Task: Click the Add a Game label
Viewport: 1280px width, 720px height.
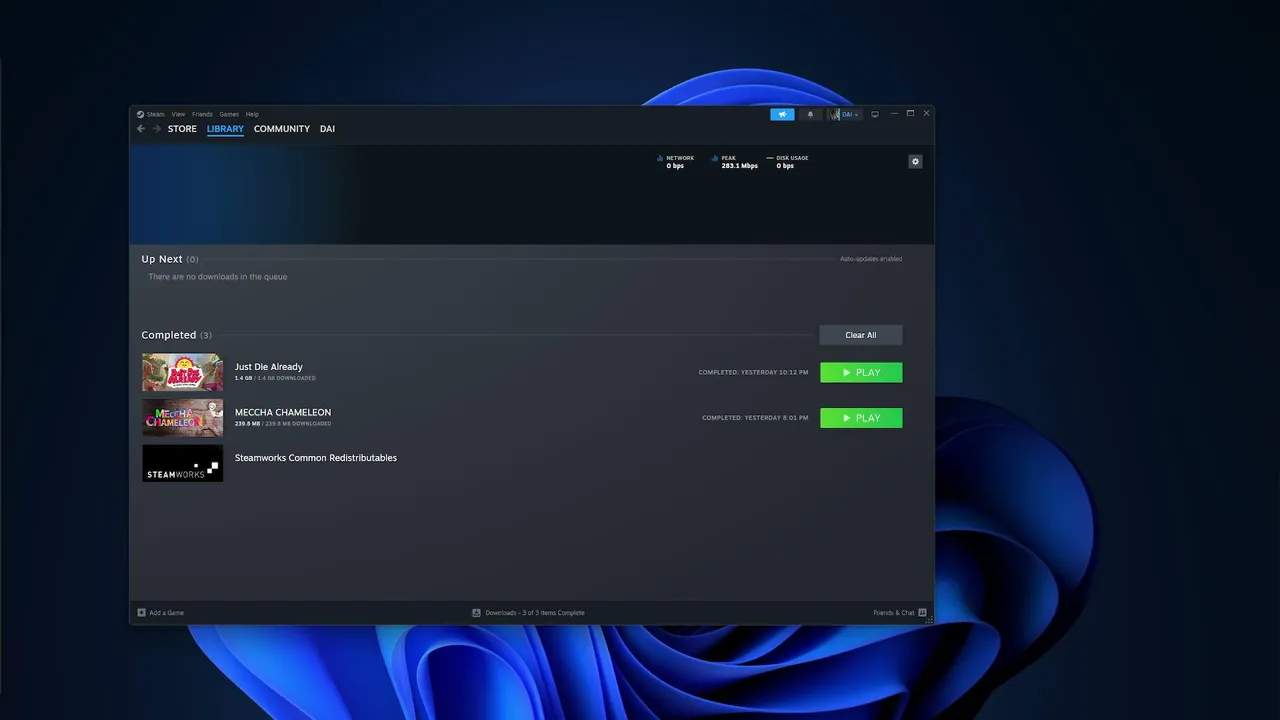Action: coord(167,613)
